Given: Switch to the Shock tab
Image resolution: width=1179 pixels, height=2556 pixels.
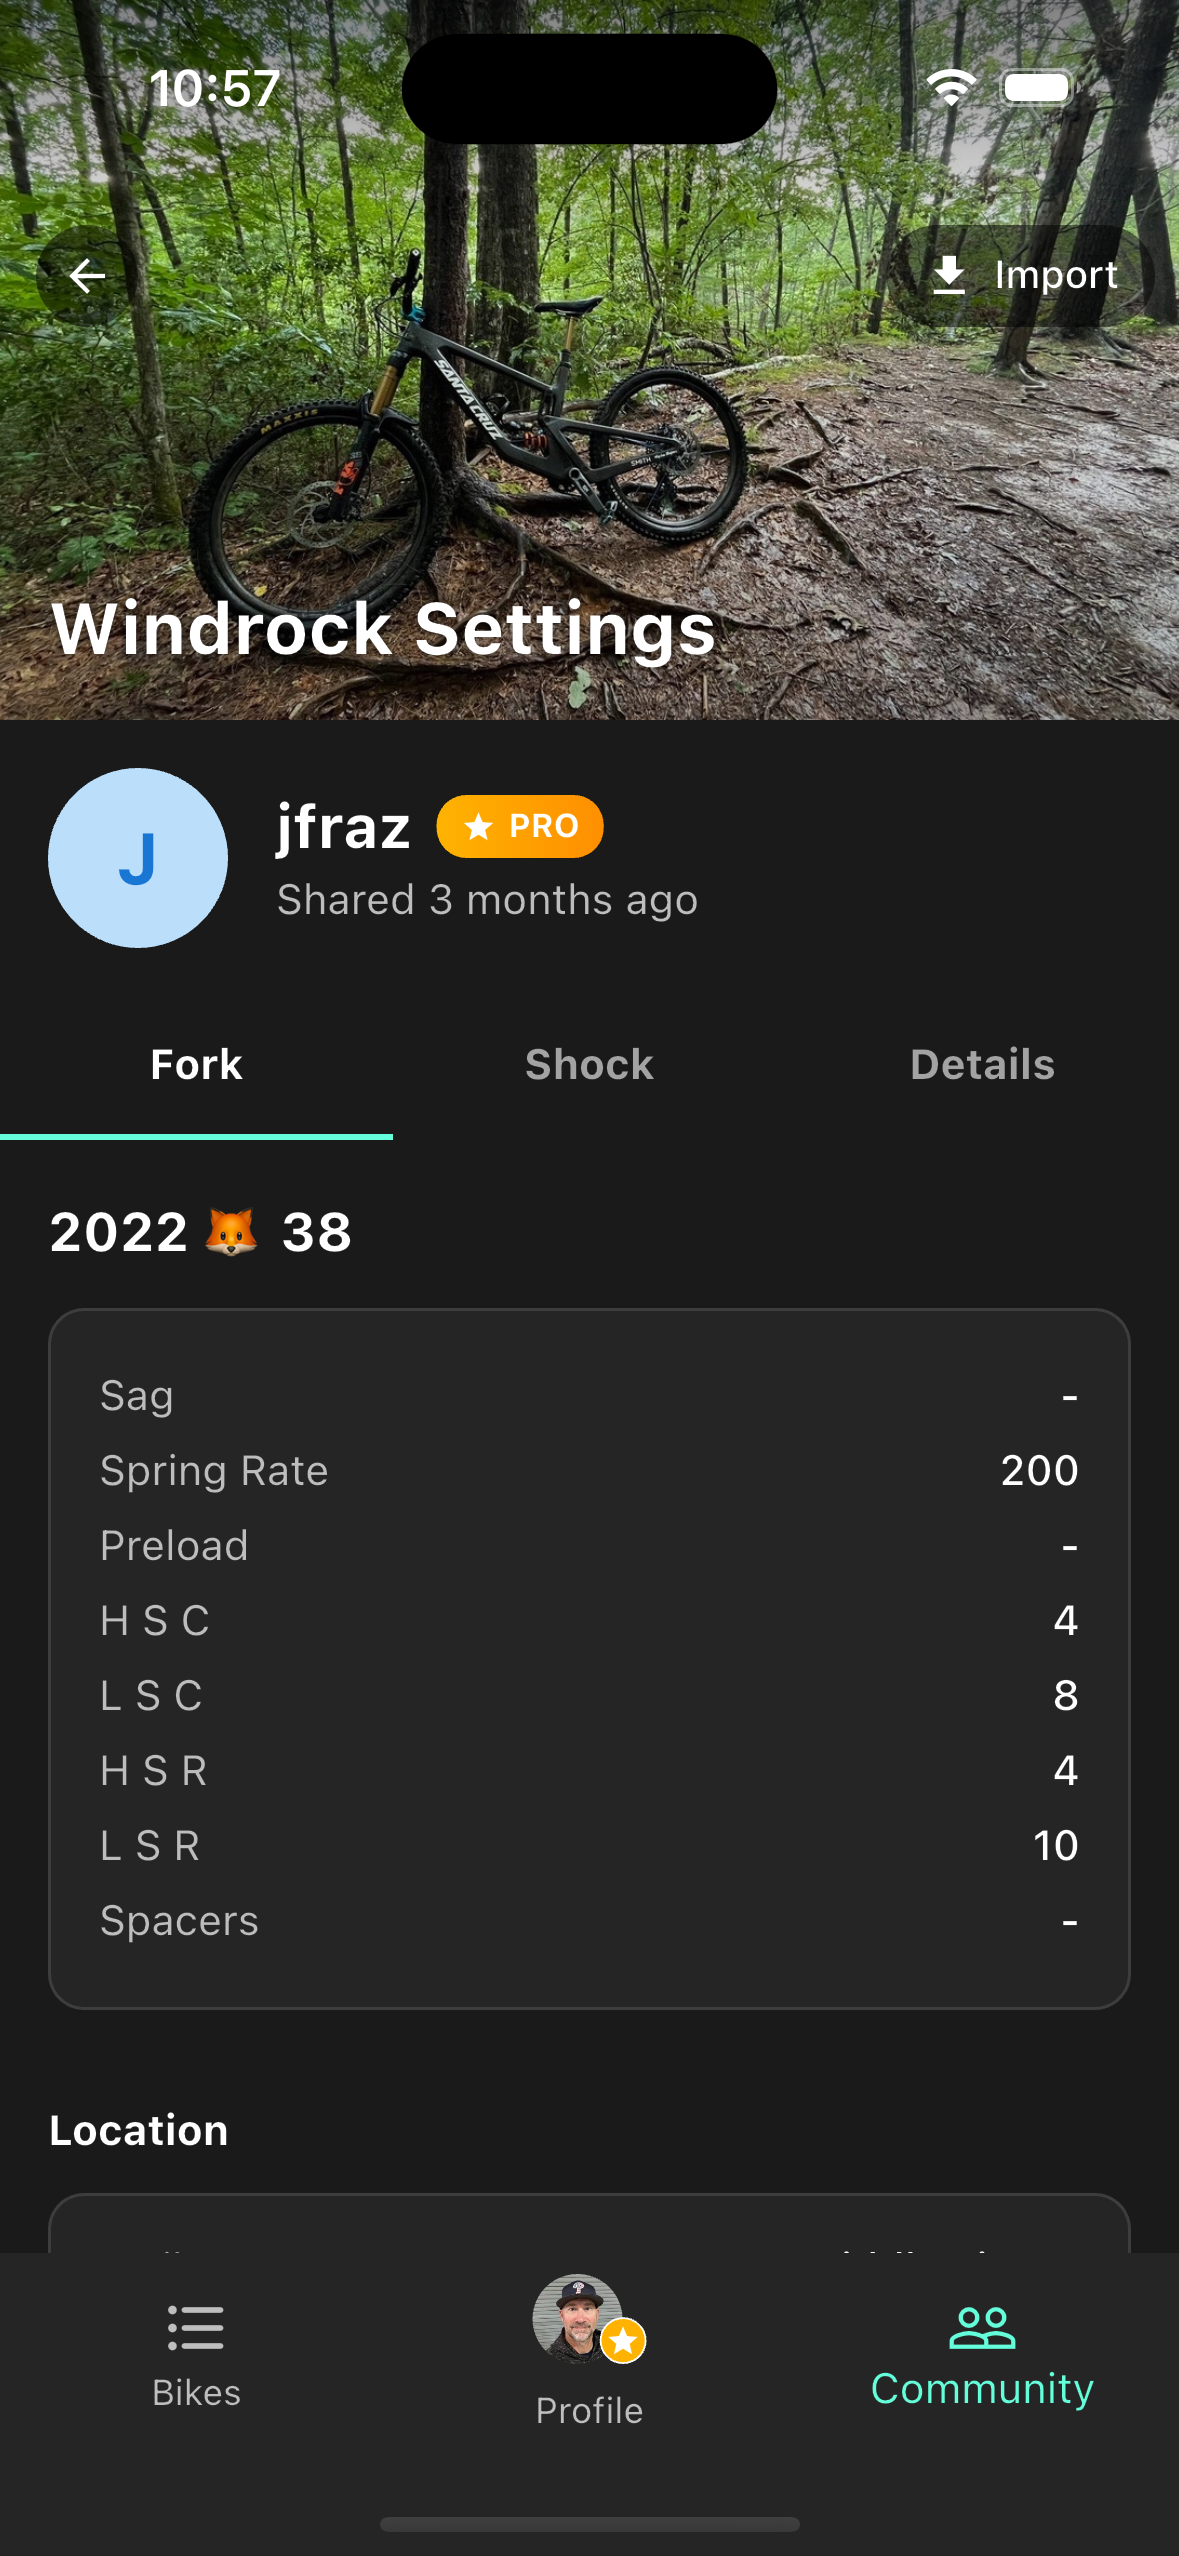Looking at the screenshot, I should [589, 1065].
